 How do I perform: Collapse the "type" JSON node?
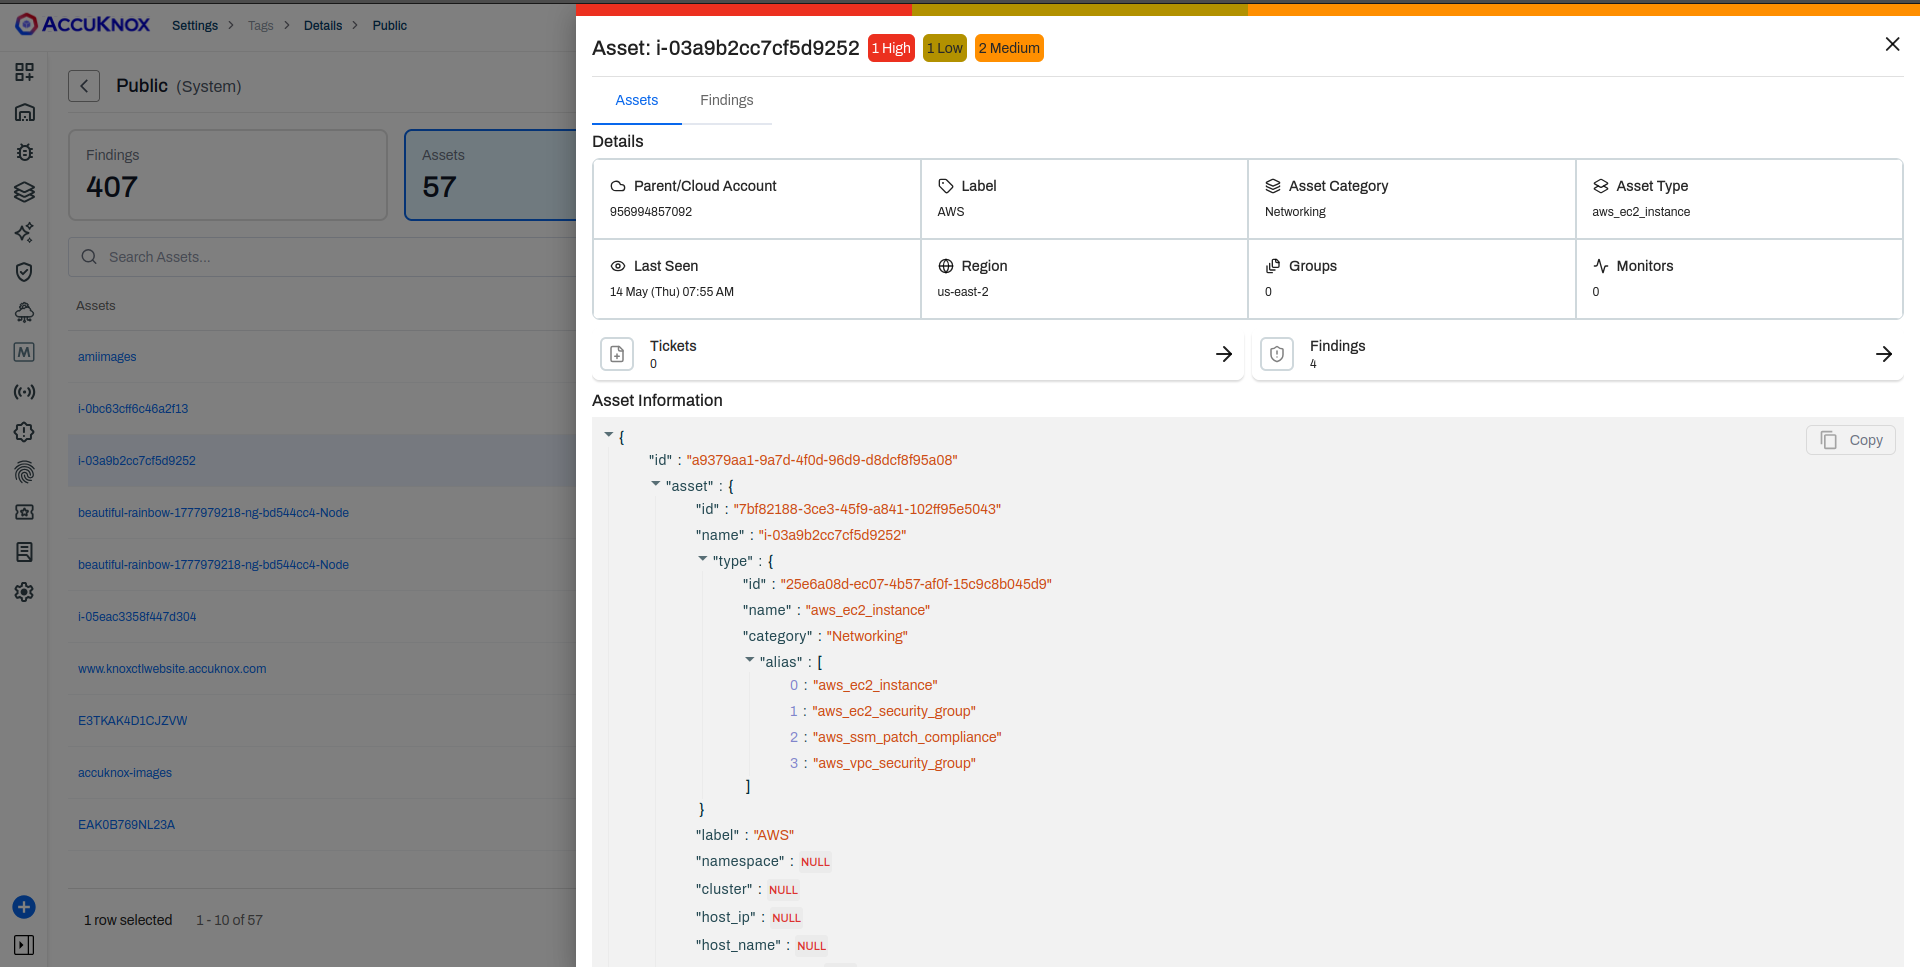click(703, 559)
